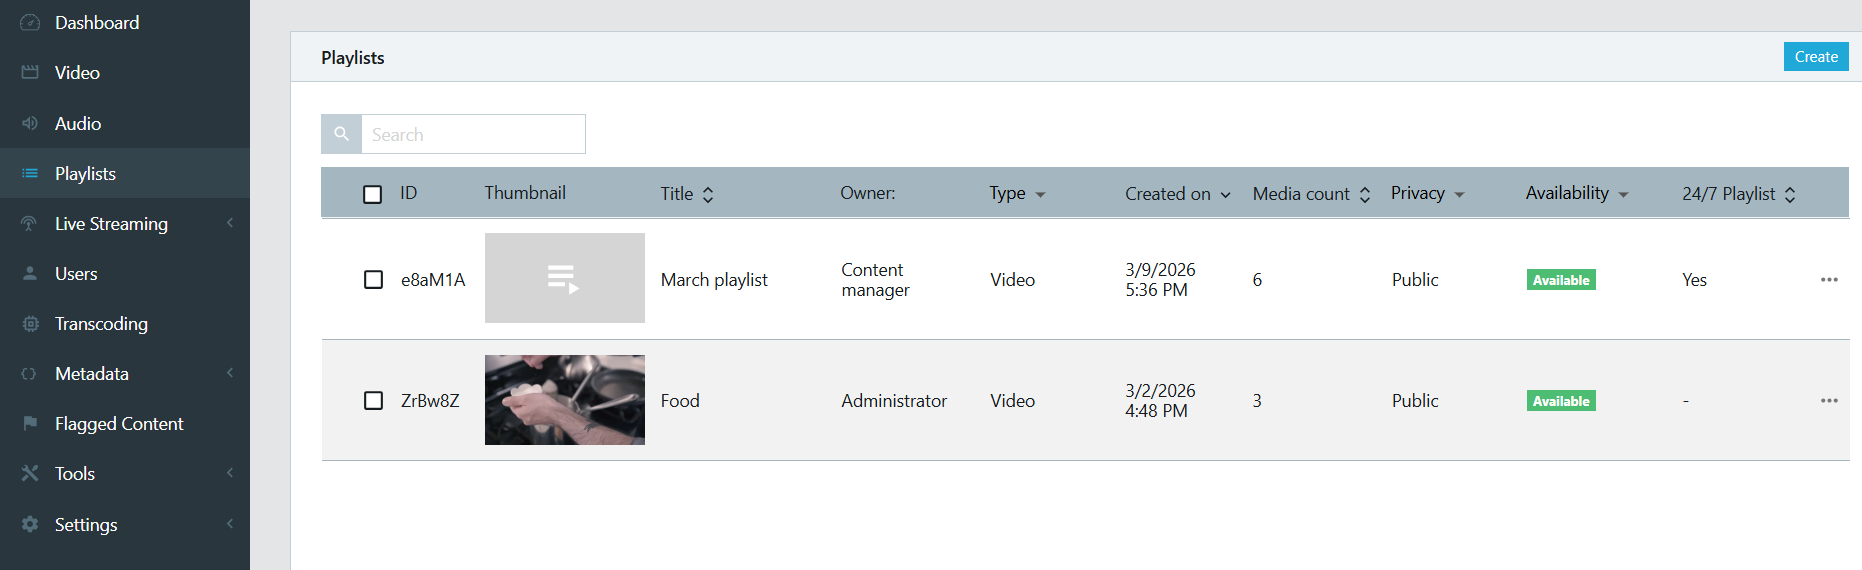
Task: Open the Food playlist thumbnail
Action: click(x=565, y=400)
